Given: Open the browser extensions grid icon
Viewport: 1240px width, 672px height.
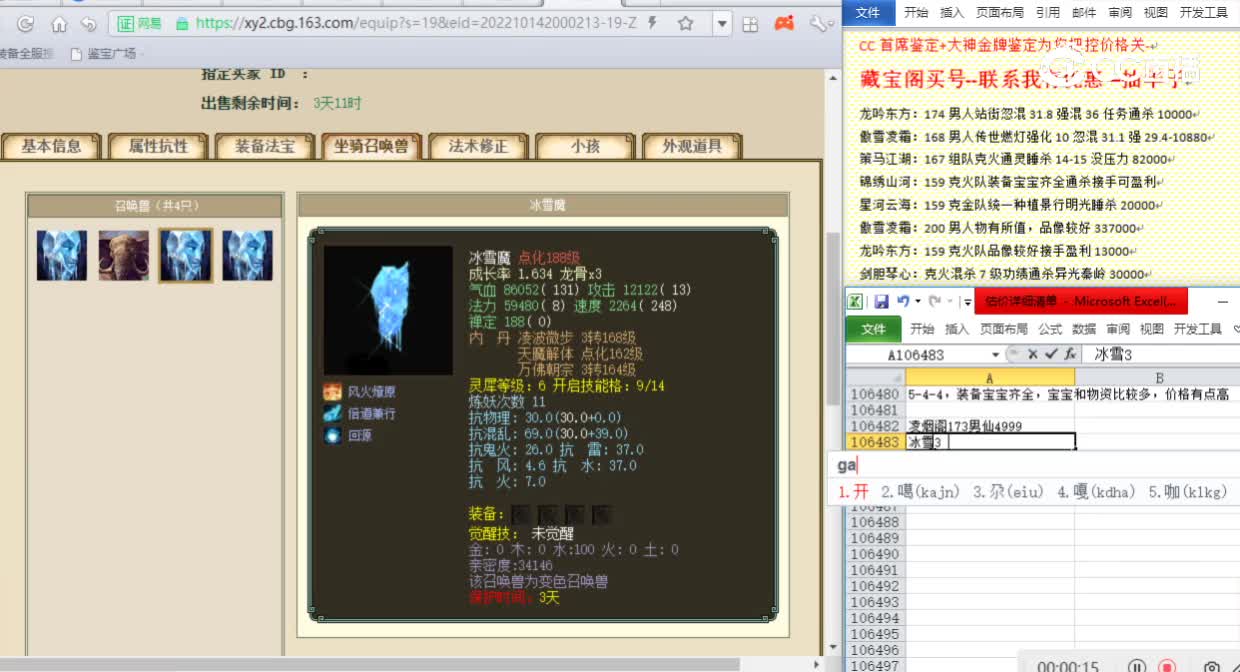Looking at the screenshot, I should coord(750,24).
